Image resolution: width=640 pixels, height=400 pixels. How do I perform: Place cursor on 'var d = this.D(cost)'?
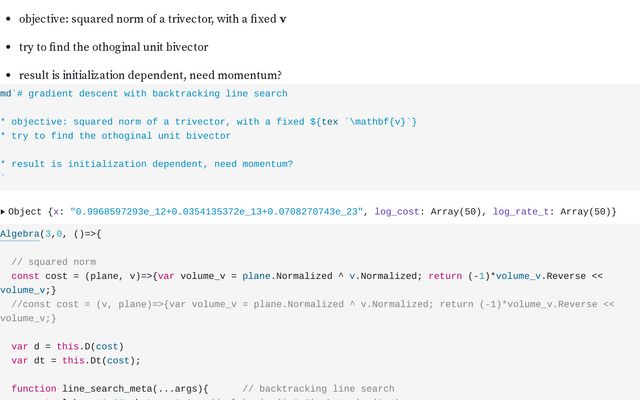[x=67, y=347]
